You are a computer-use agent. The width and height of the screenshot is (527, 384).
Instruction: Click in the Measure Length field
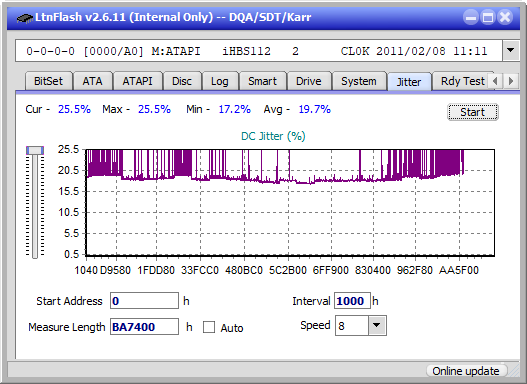point(145,327)
